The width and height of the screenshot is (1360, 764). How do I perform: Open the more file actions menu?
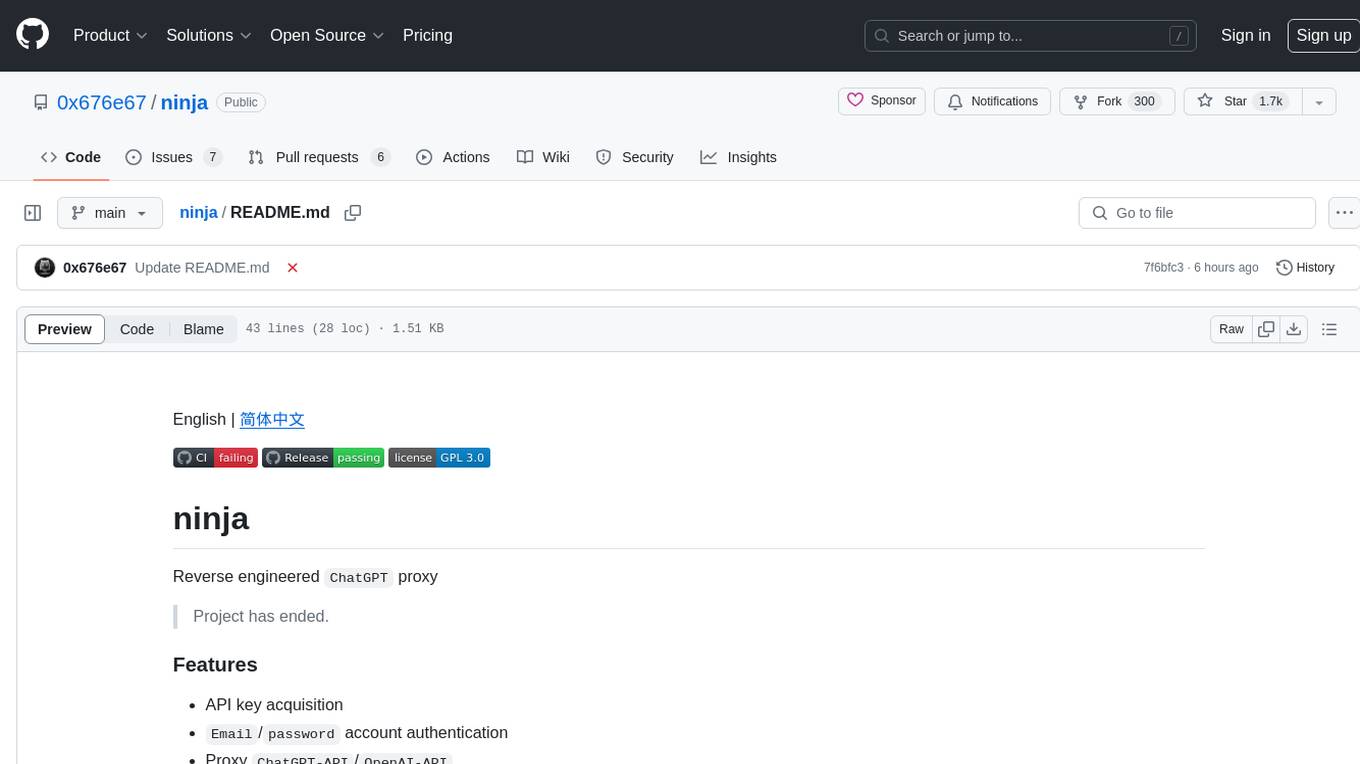(1344, 213)
